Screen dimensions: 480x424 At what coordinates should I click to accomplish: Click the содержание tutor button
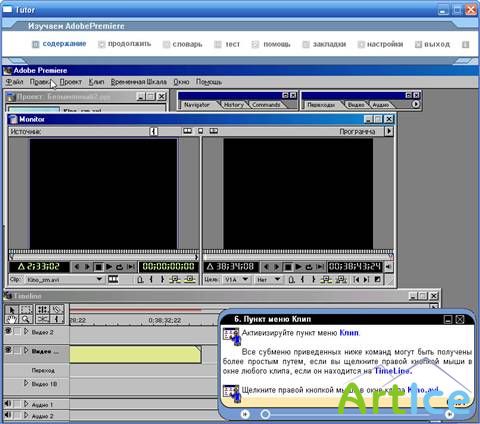[59, 44]
